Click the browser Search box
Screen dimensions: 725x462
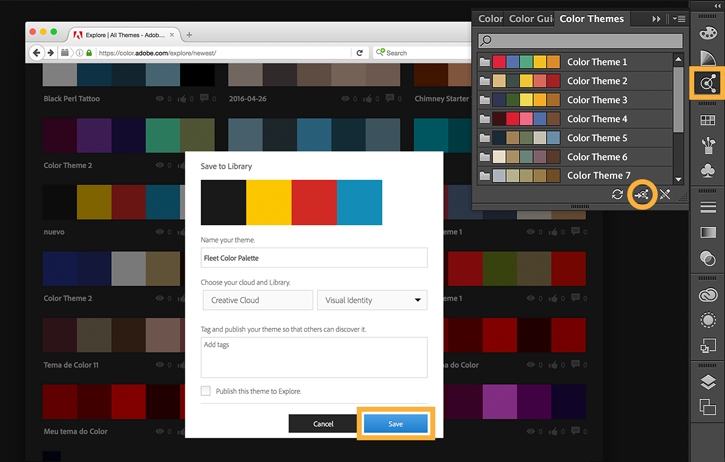point(421,53)
